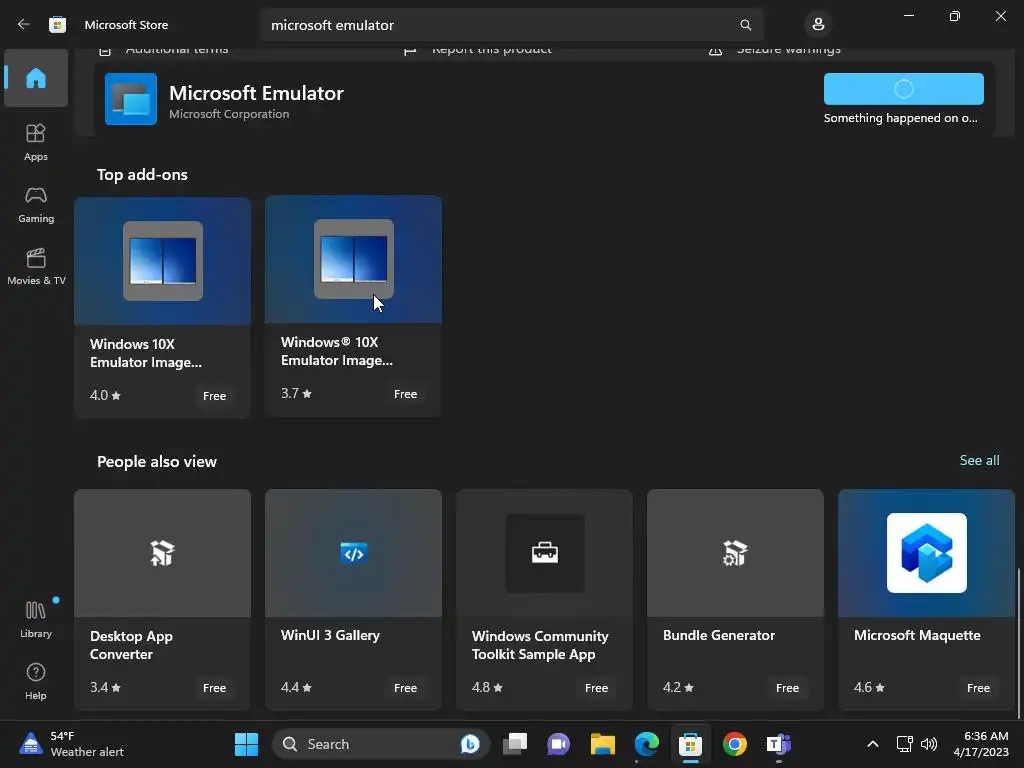
Task: Click the Free label on WinUI 3 Gallery
Action: click(x=405, y=688)
